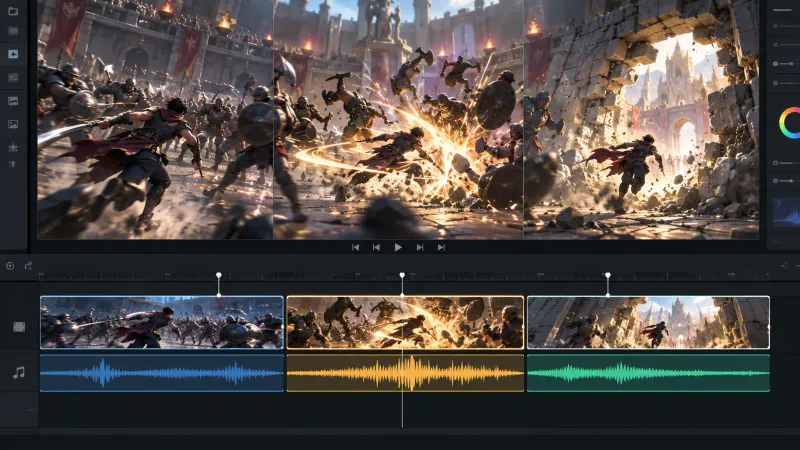Click the video track film icon
This screenshot has height=450, width=800.
click(19, 327)
